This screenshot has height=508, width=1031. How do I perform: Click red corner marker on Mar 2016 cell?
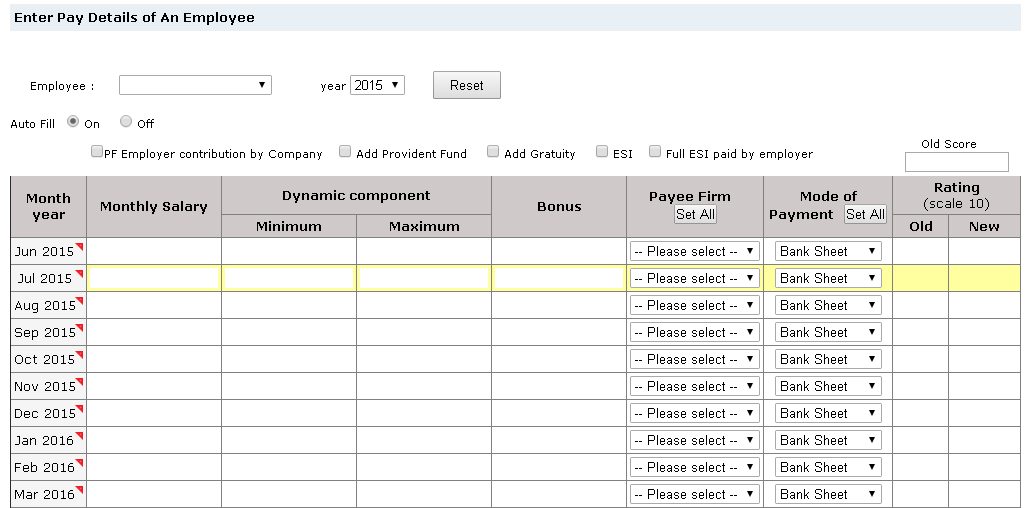(x=80, y=489)
